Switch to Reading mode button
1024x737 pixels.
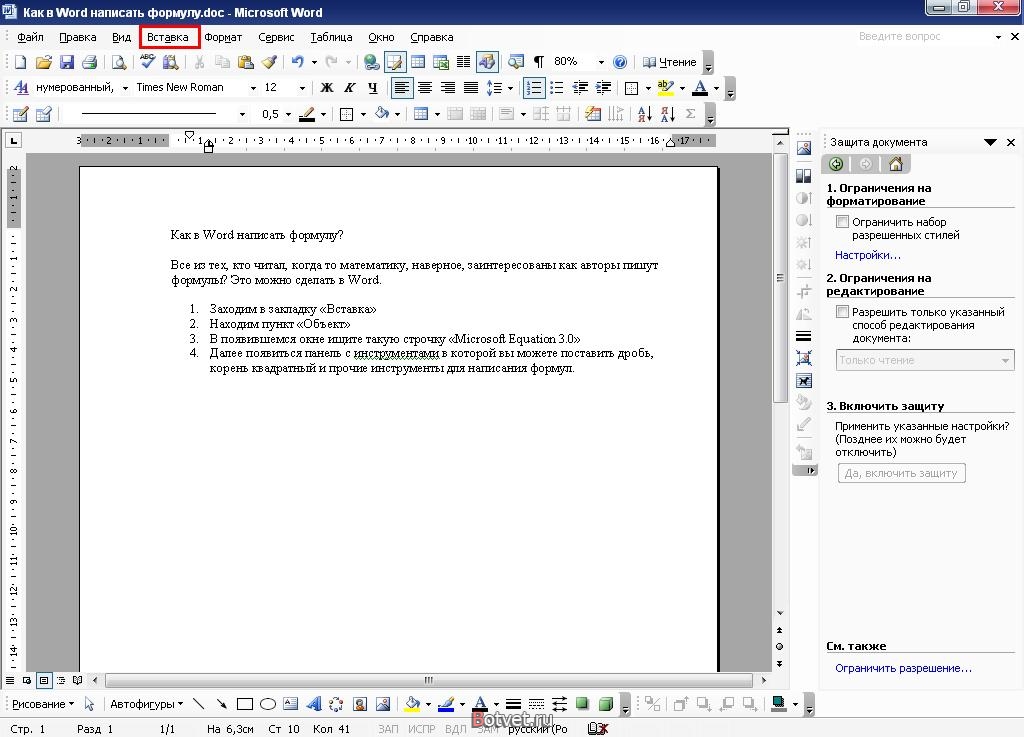[670, 62]
